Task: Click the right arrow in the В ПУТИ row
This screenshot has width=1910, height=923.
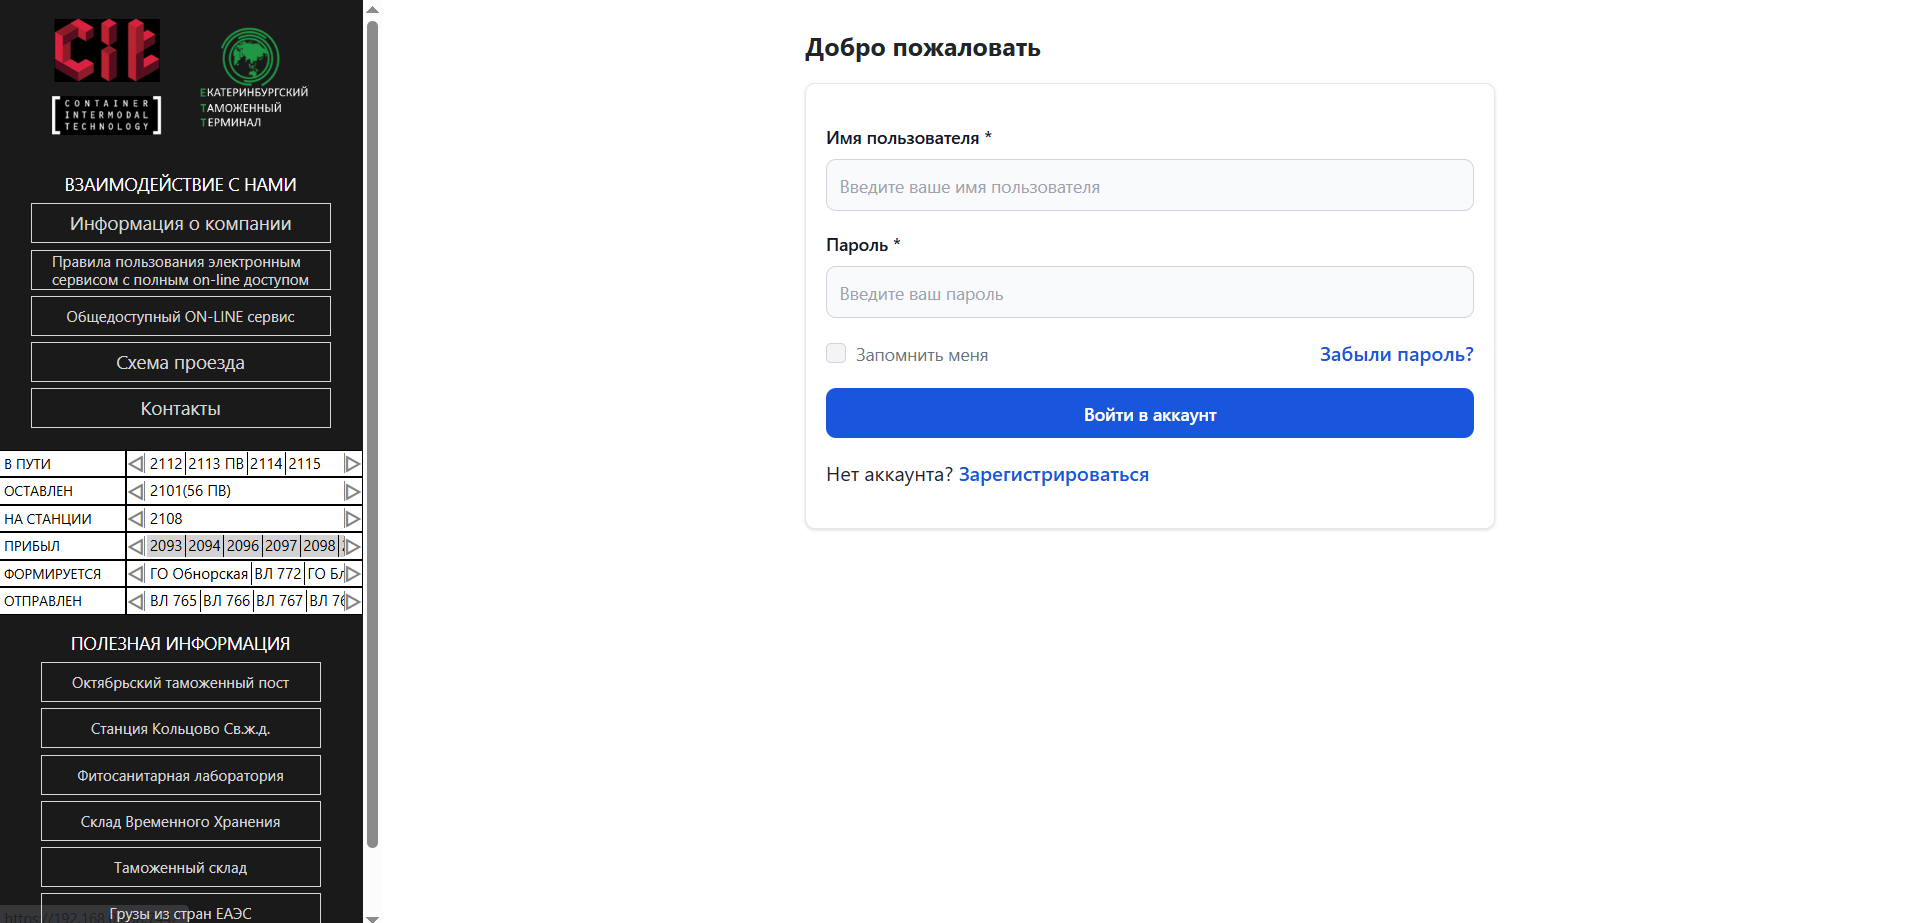Action: pyautogui.click(x=351, y=463)
